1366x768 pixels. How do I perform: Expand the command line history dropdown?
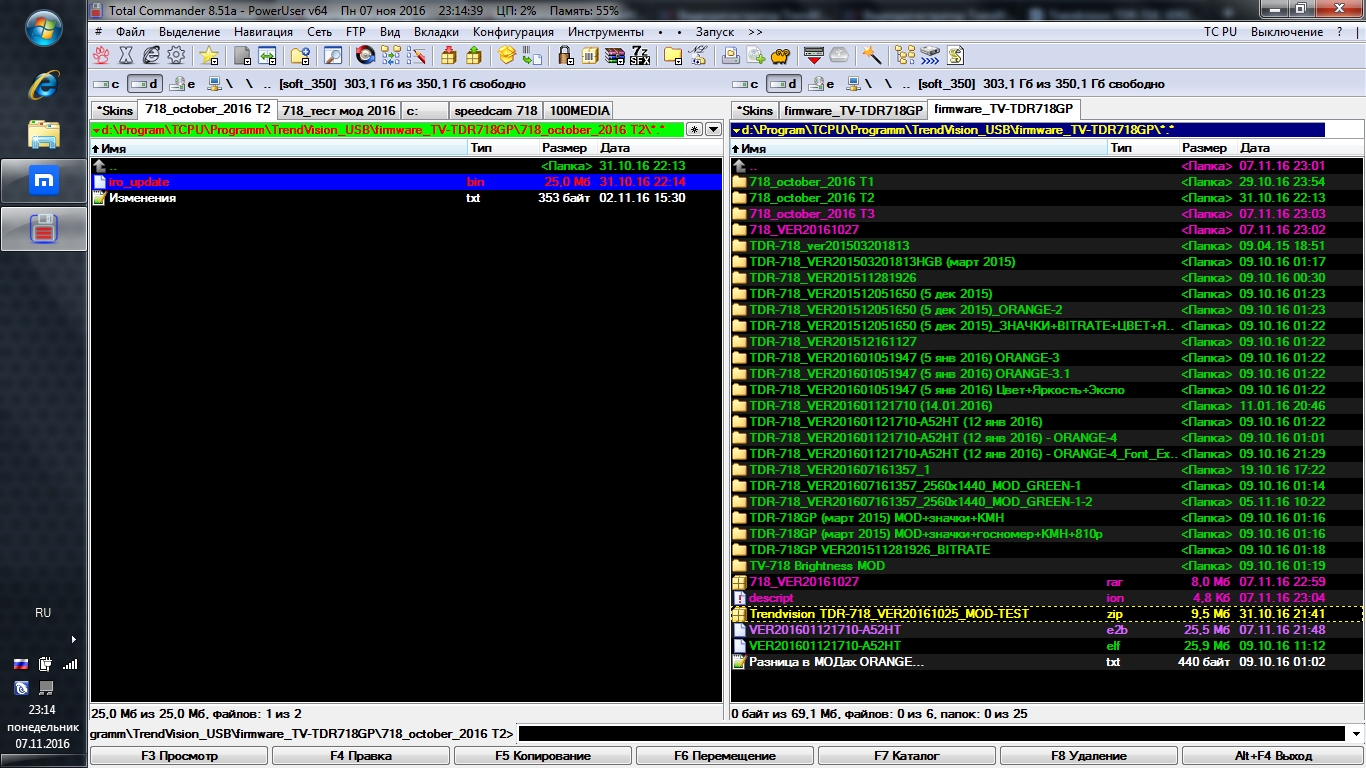(1354, 734)
